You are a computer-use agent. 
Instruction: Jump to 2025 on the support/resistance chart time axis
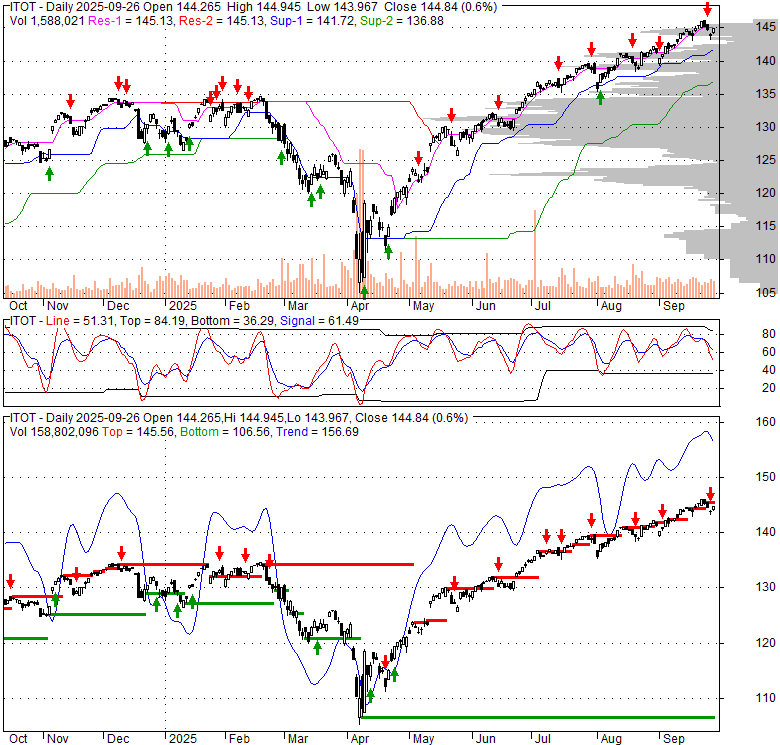[x=183, y=305]
